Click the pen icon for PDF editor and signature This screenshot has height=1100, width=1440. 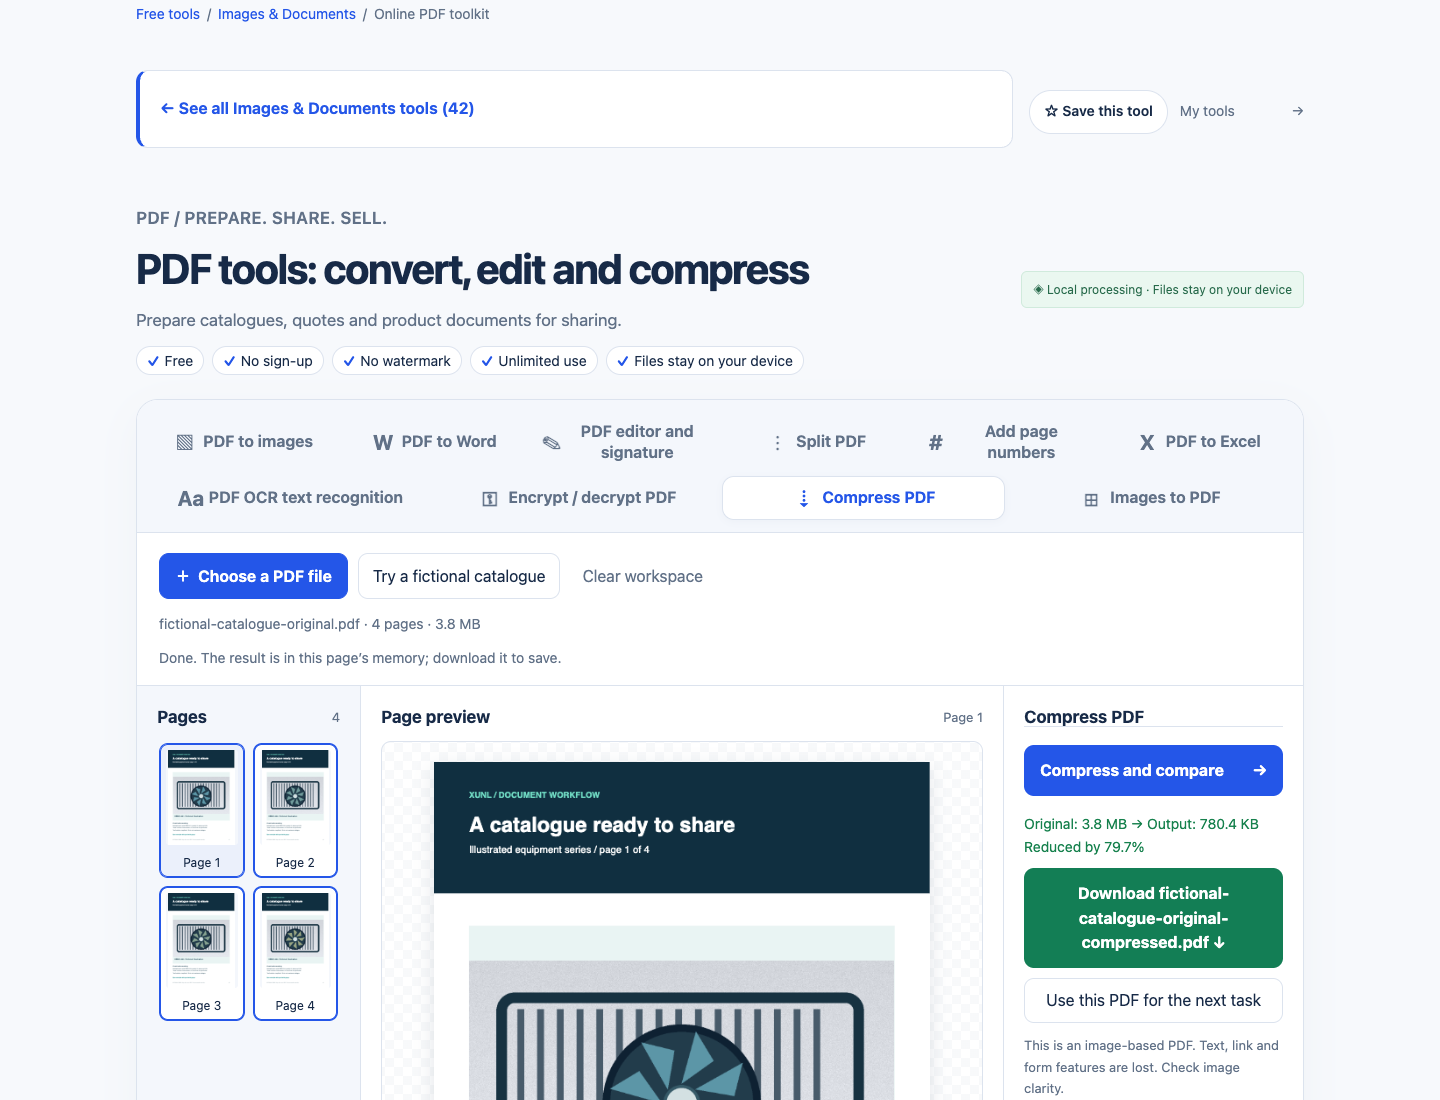click(x=552, y=442)
